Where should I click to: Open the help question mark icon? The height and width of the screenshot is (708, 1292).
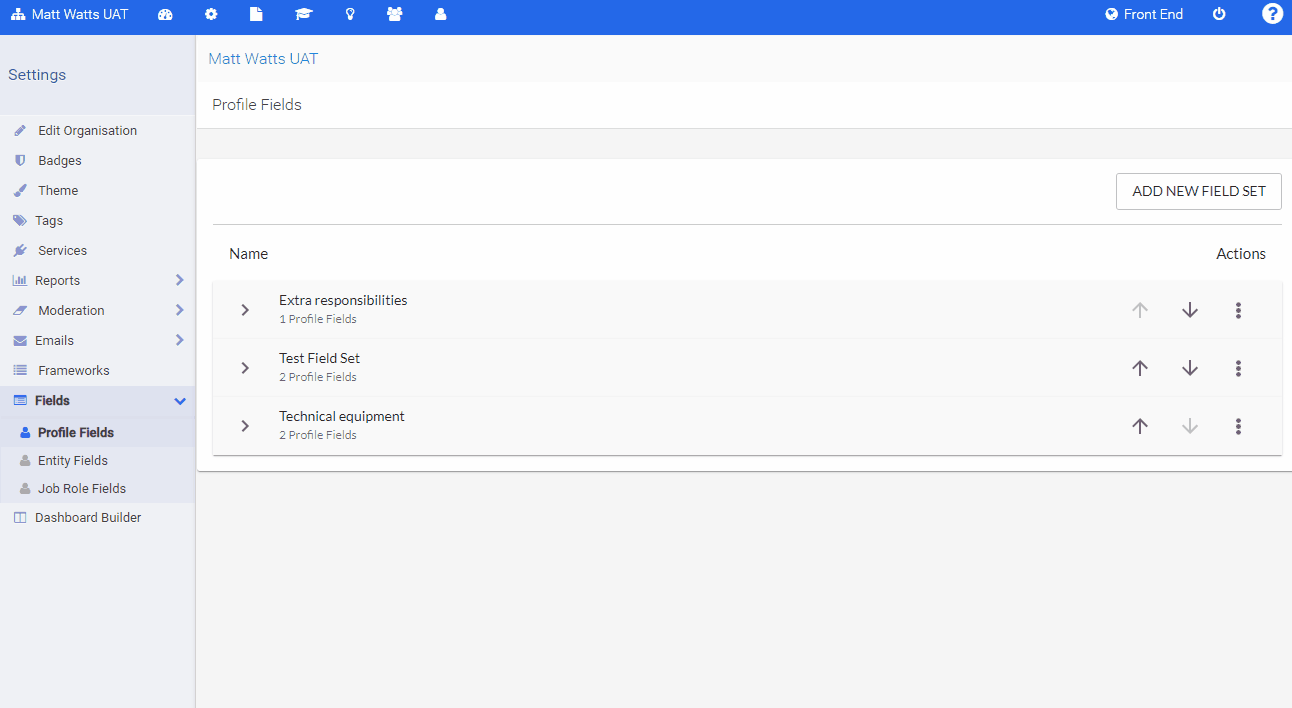click(x=1272, y=14)
